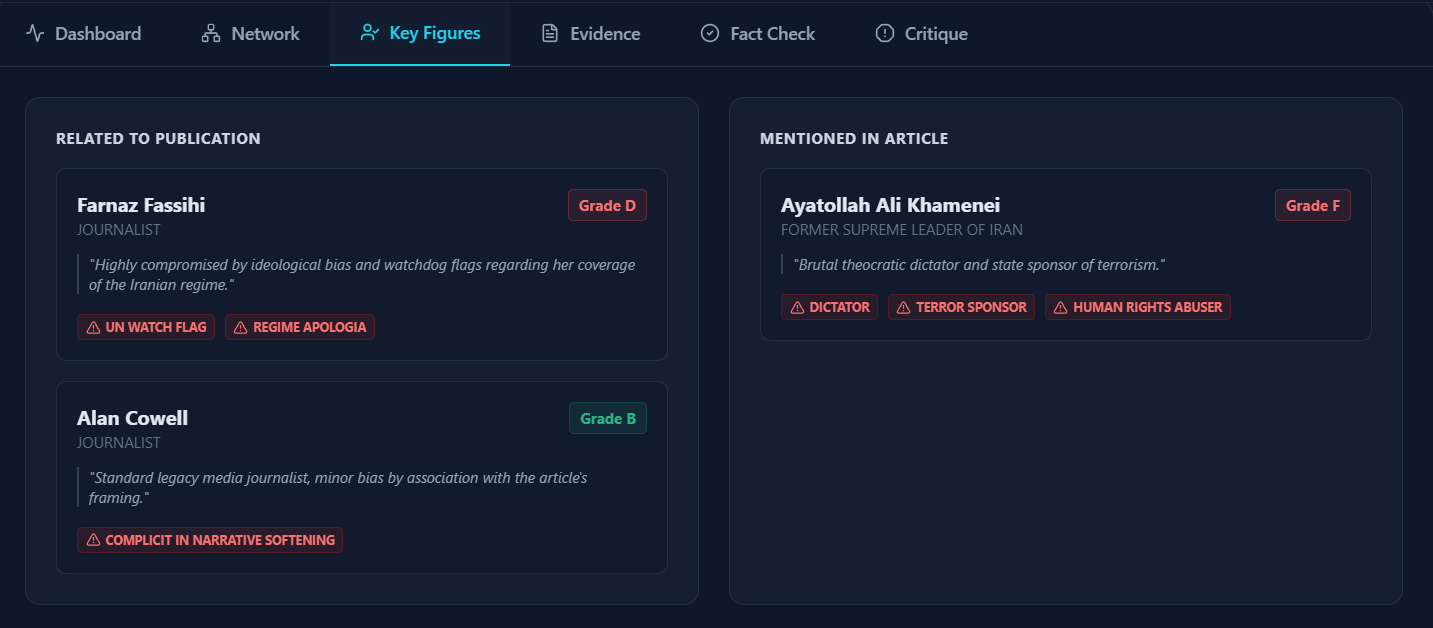Click the Alan Cowell name
Image resolution: width=1433 pixels, height=628 pixels.
(132, 418)
